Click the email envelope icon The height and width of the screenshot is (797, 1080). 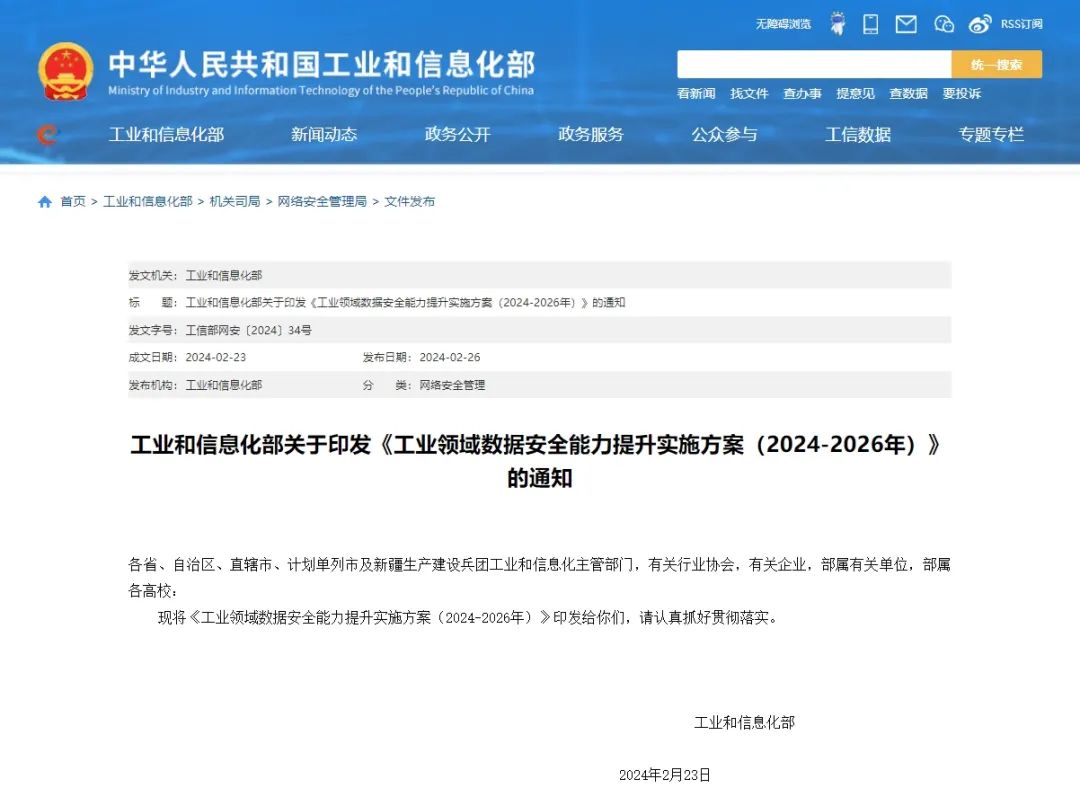pyautogui.click(x=906, y=25)
